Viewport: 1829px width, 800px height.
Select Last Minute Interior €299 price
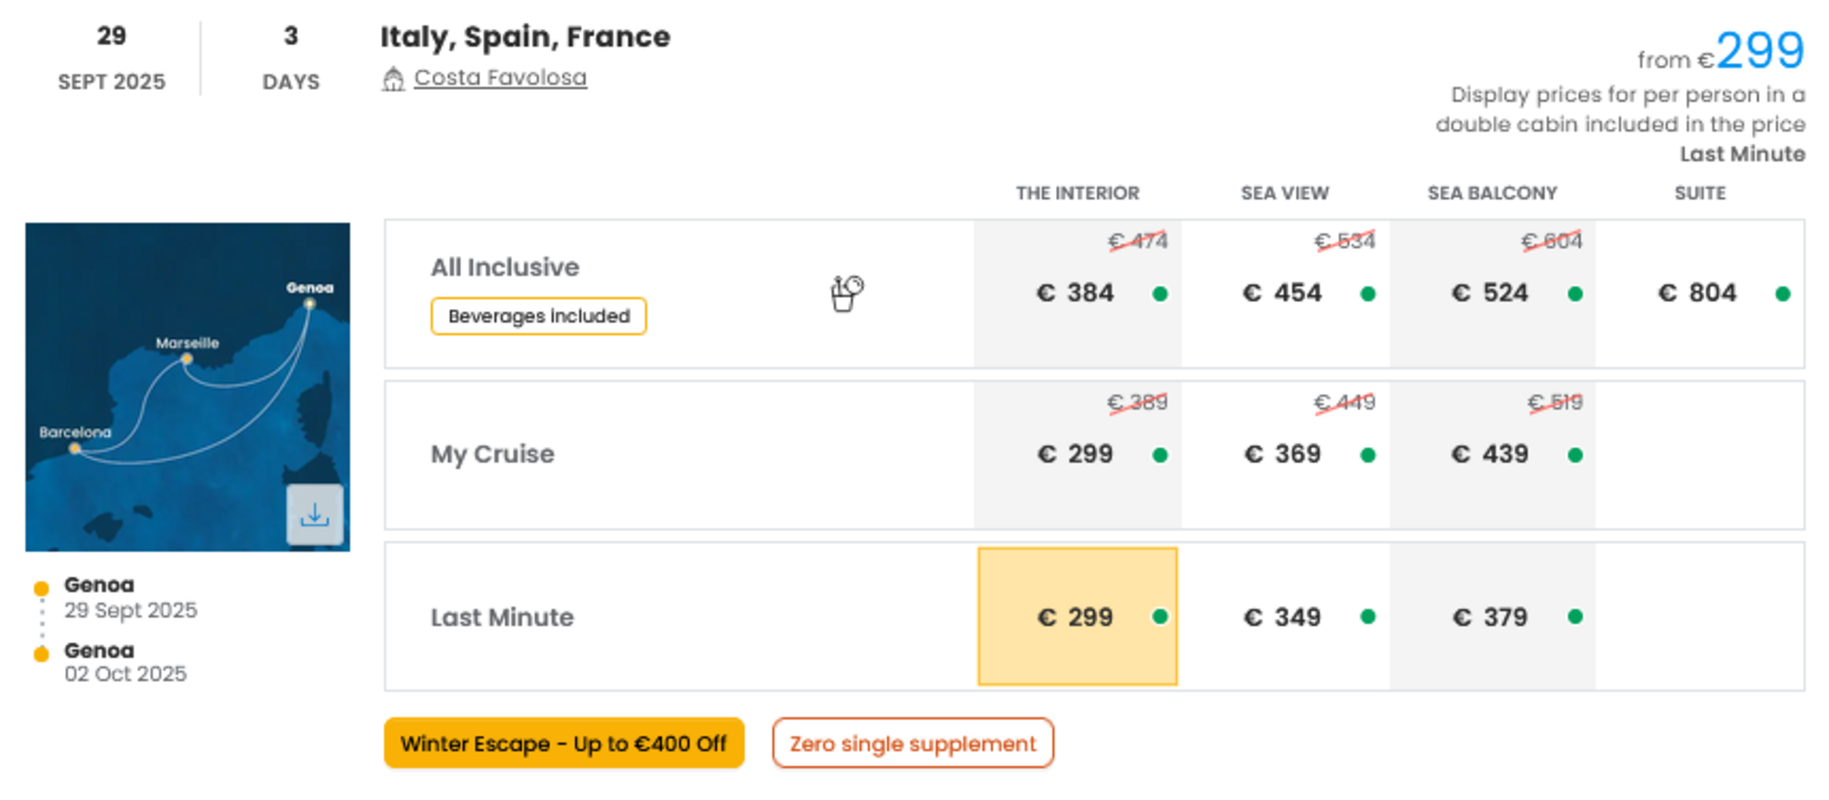click(x=1077, y=616)
